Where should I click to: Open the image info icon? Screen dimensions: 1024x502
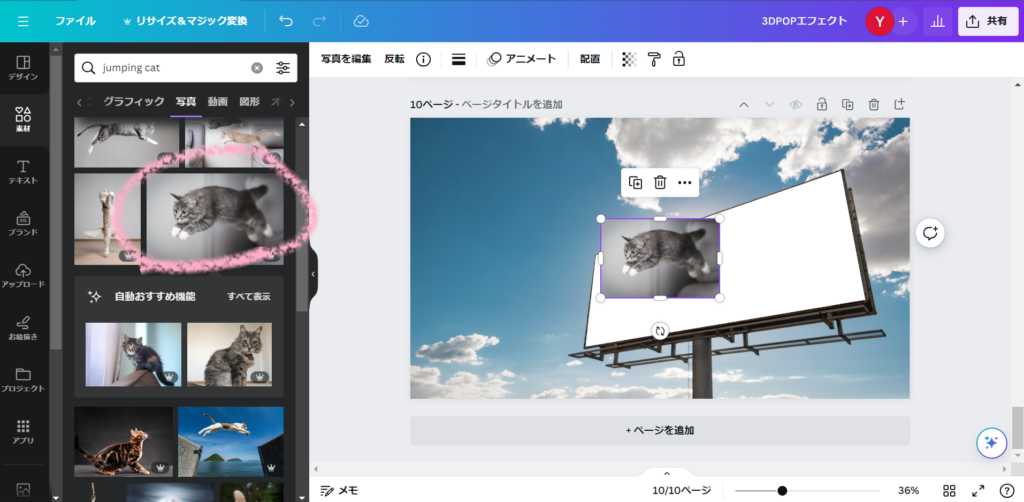tap(423, 59)
